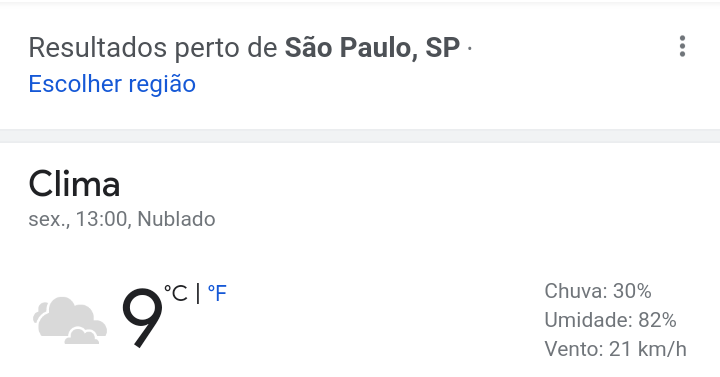Select the °C temperature unit

[x=176, y=293]
